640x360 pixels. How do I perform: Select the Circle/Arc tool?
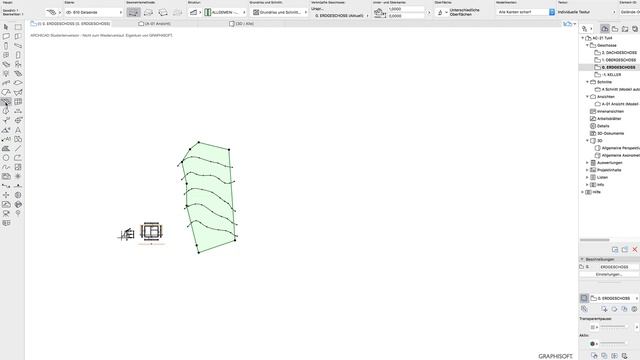pos(6,158)
